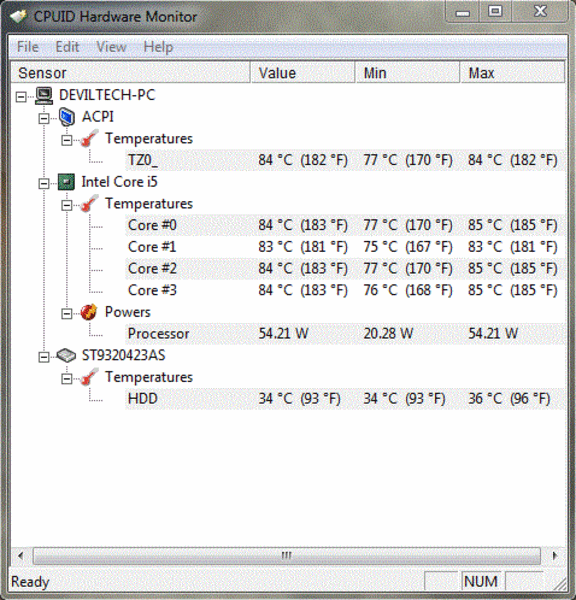Click the ST9320423AS hard drive icon
Screen dimensions: 576x600
pyautogui.click(x=66, y=355)
